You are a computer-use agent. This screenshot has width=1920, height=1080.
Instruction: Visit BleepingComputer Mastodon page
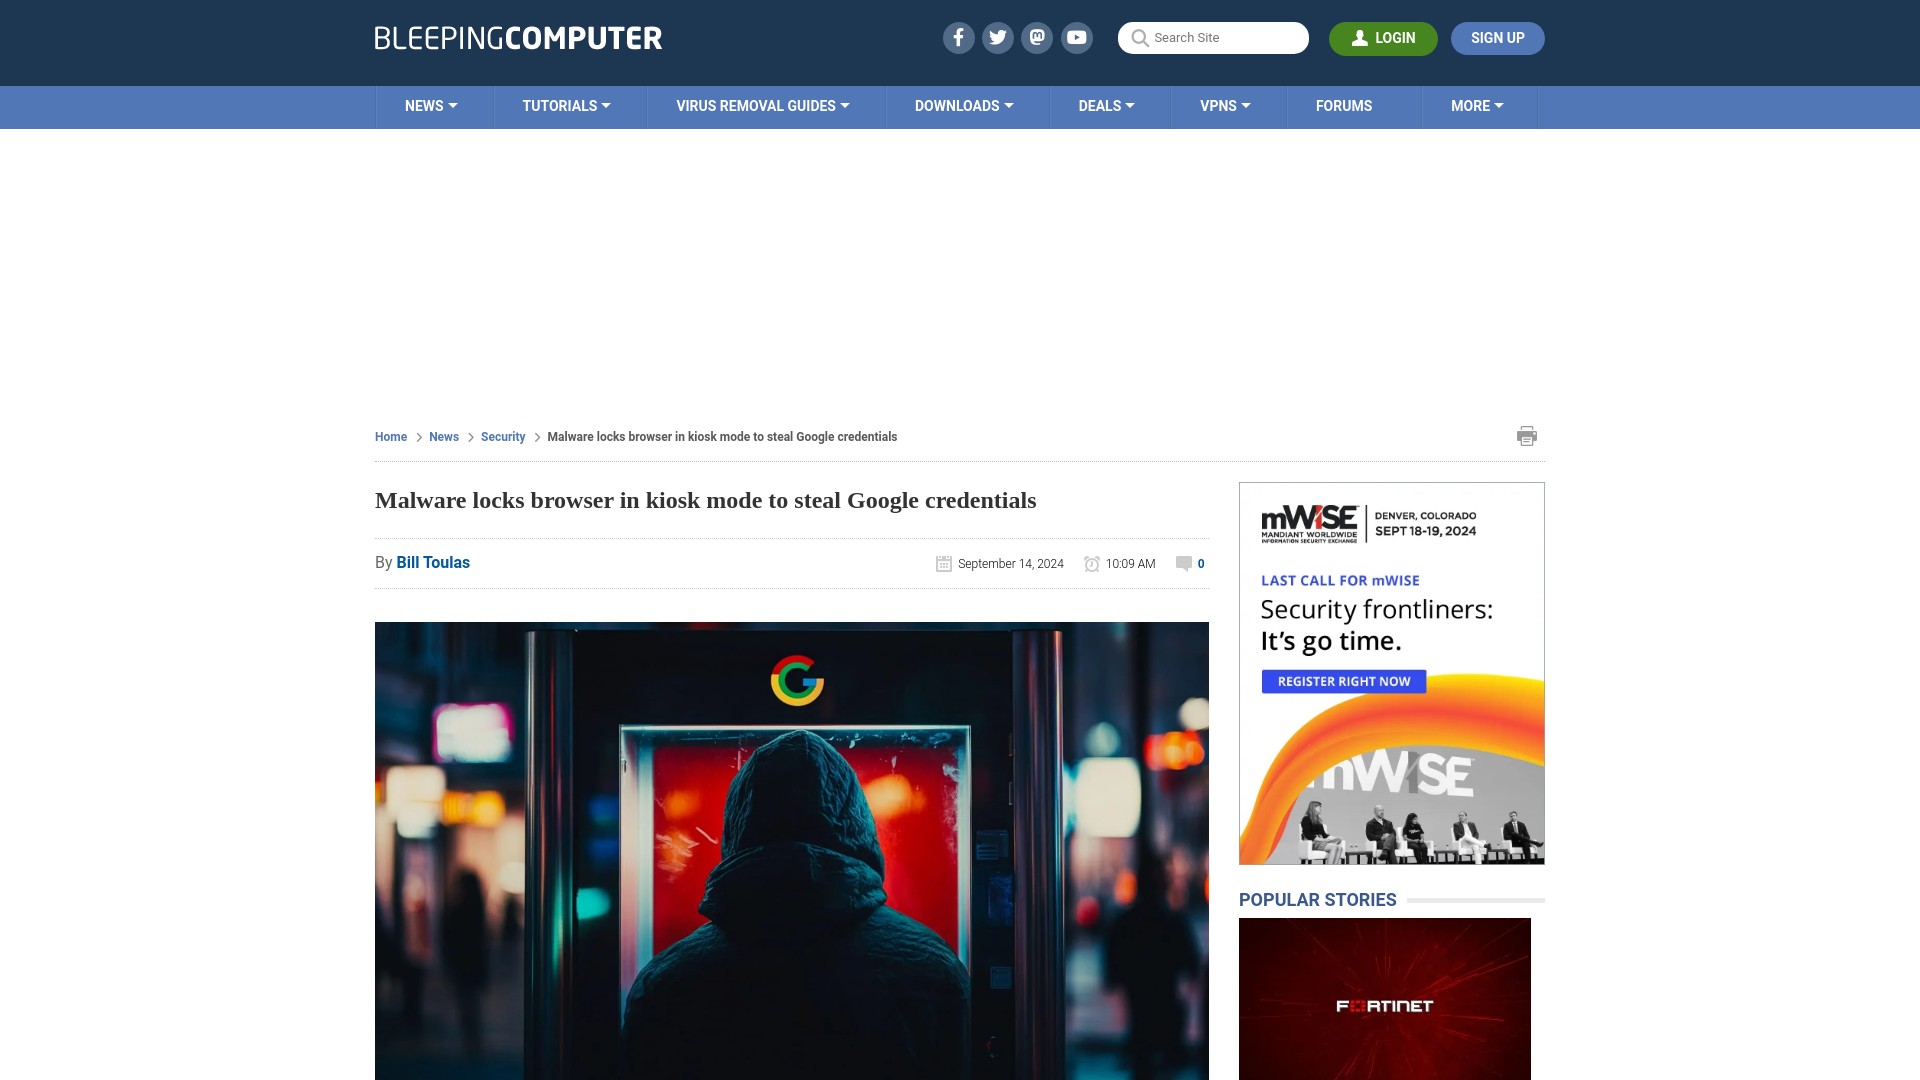(1038, 37)
